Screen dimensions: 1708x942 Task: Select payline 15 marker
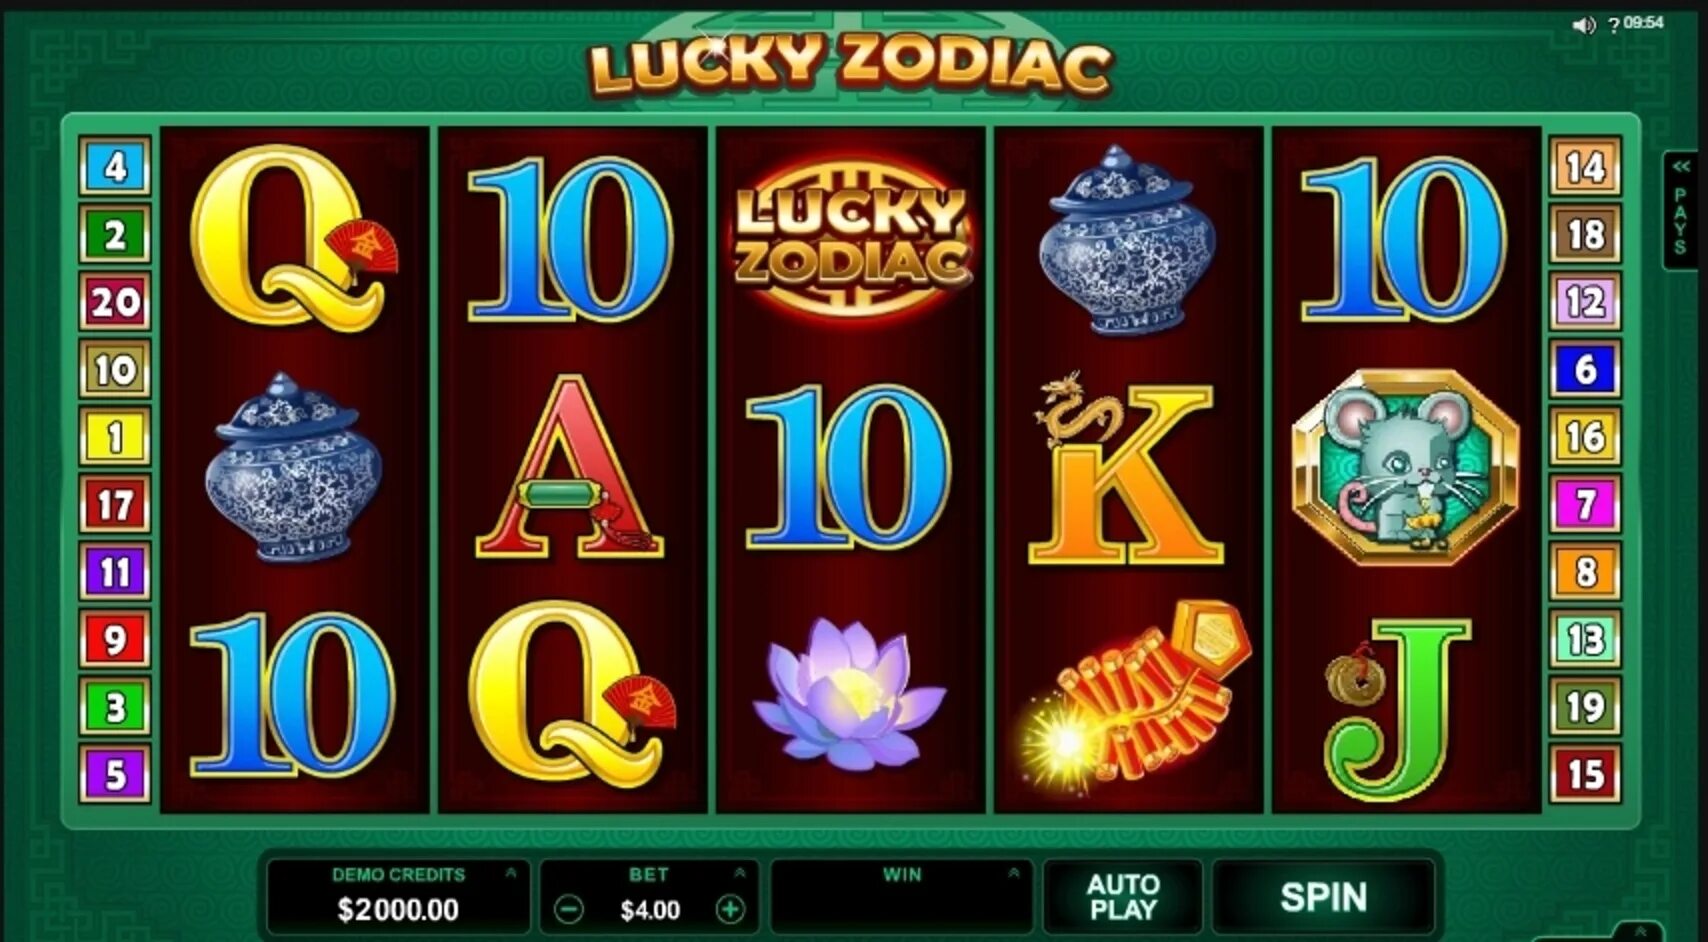[x=1585, y=774]
